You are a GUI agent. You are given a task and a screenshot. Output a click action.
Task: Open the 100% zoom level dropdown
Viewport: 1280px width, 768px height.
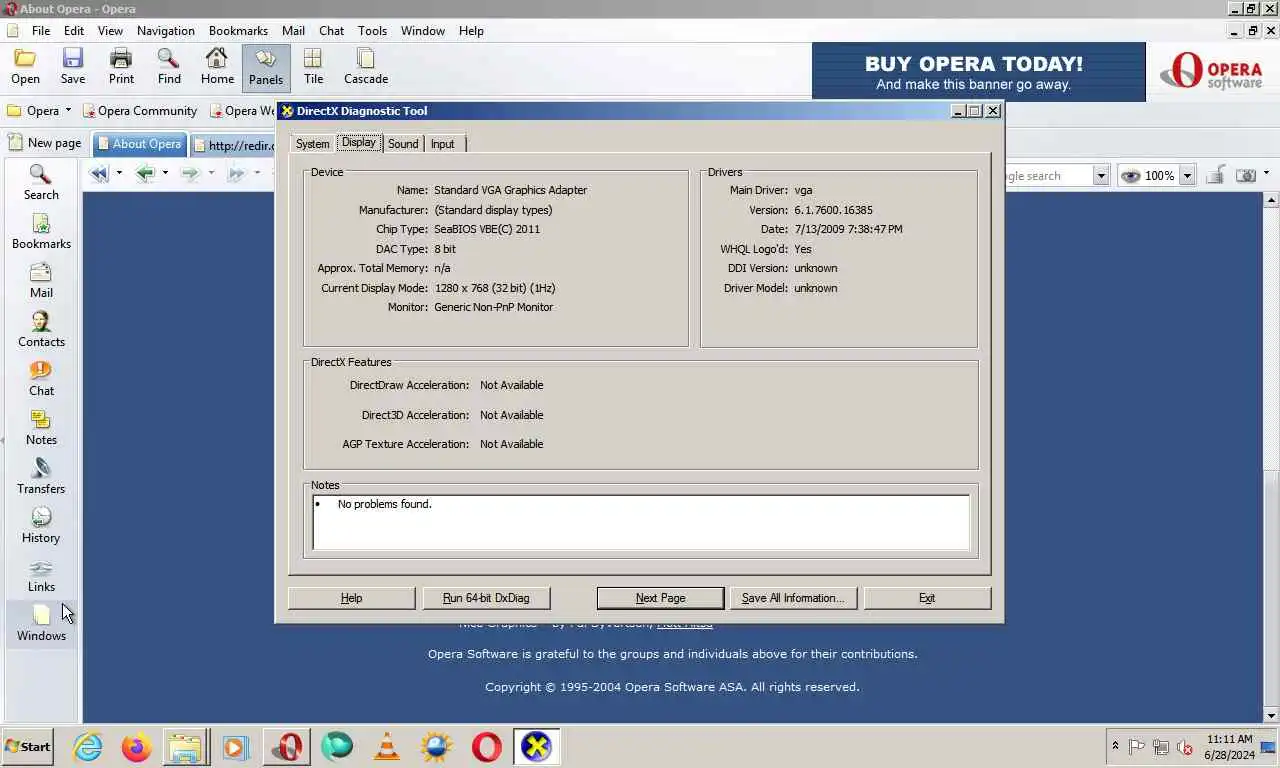click(x=1187, y=176)
